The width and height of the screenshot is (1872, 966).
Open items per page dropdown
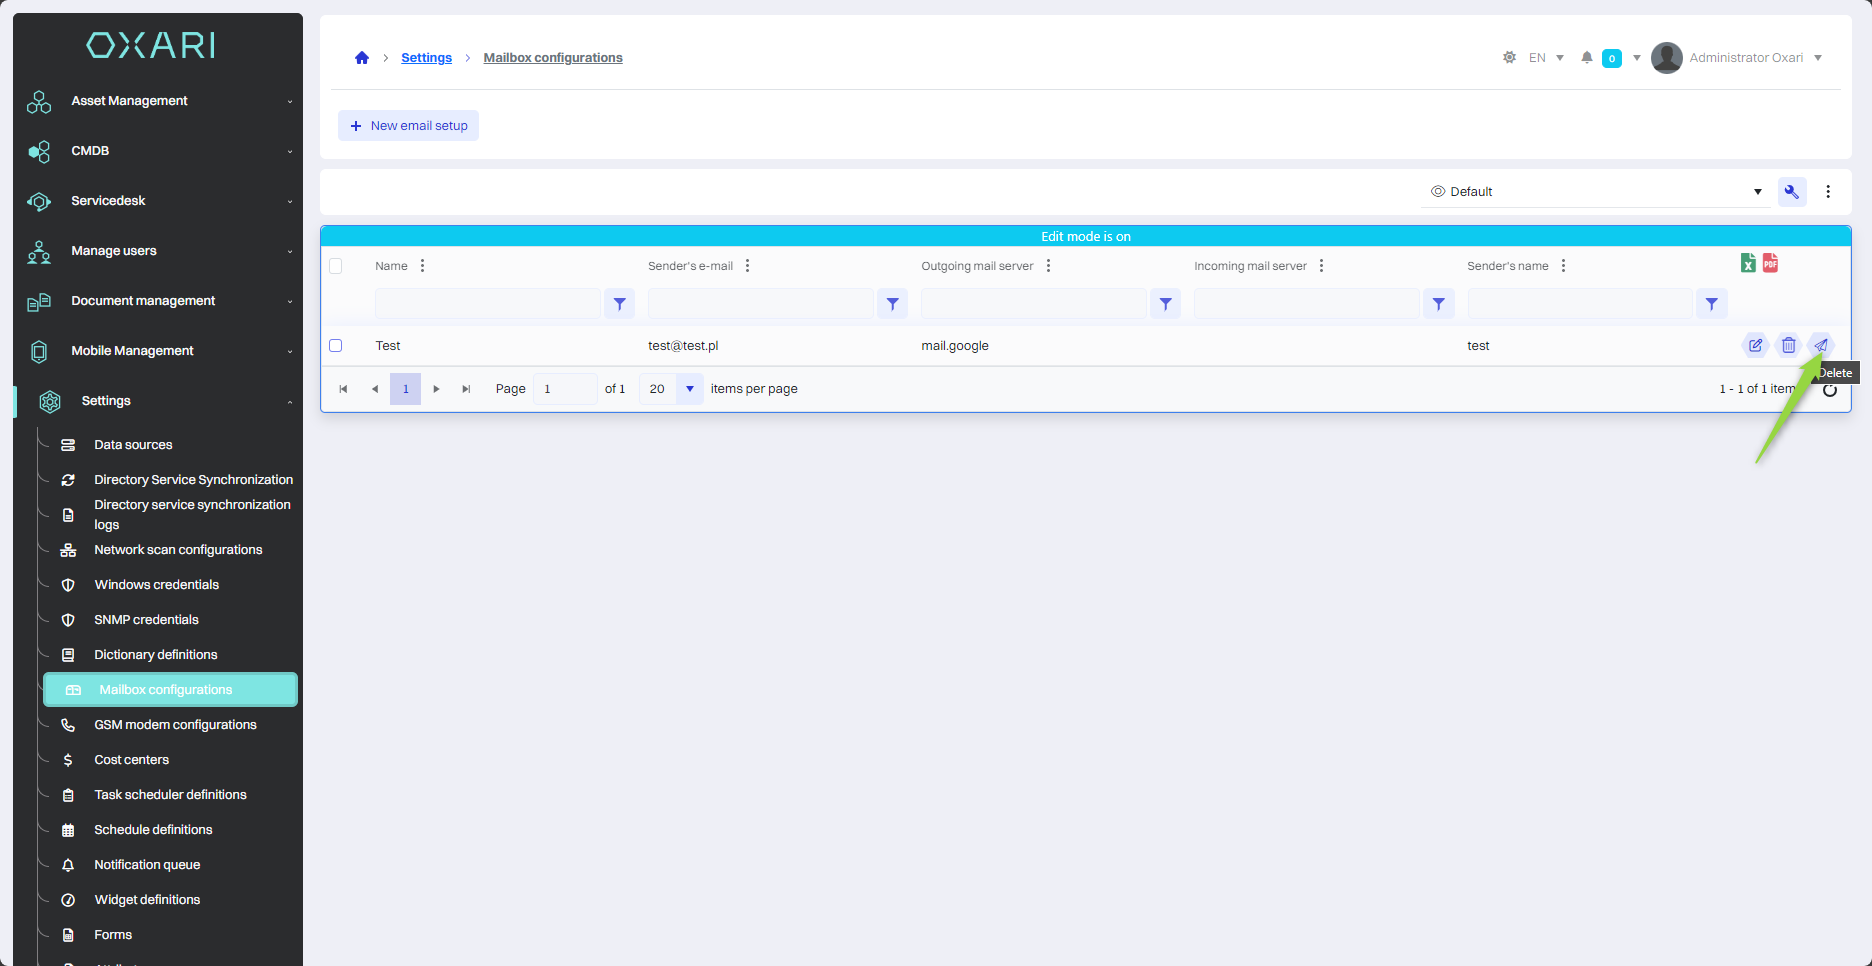689,389
